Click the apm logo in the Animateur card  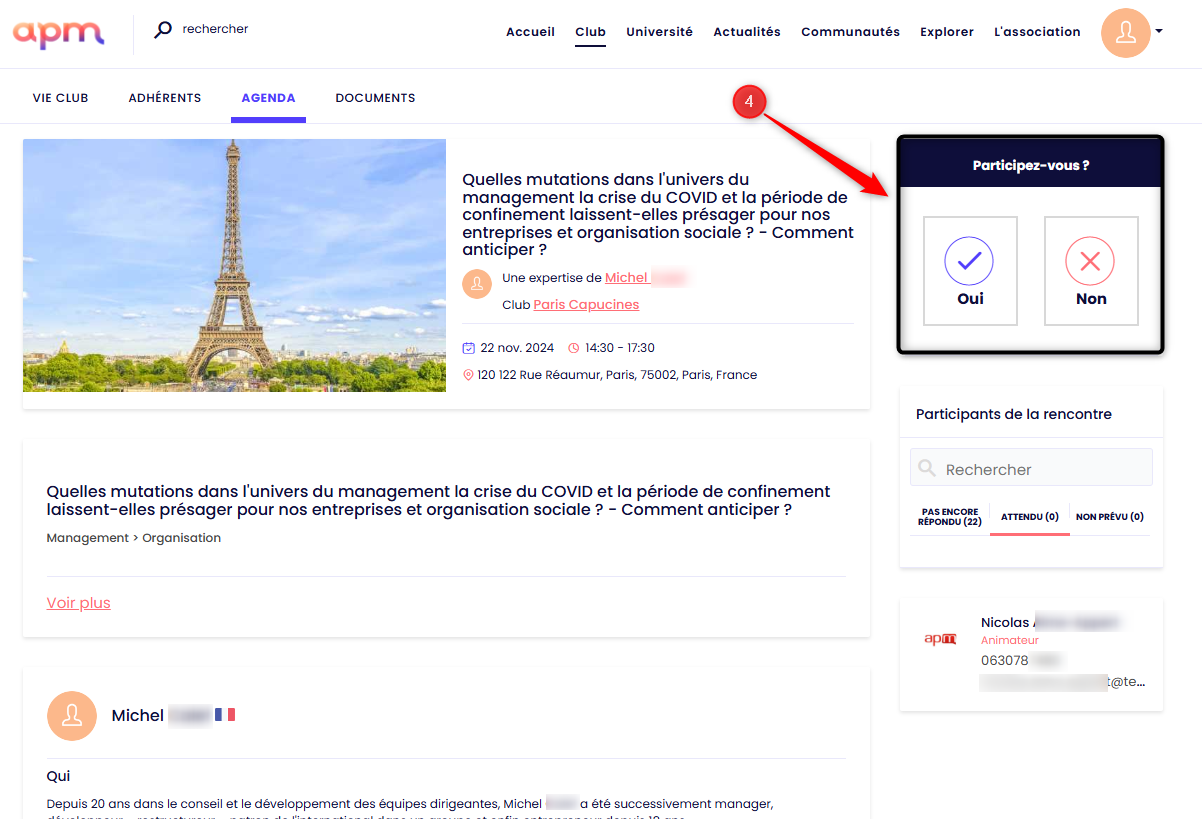940,639
